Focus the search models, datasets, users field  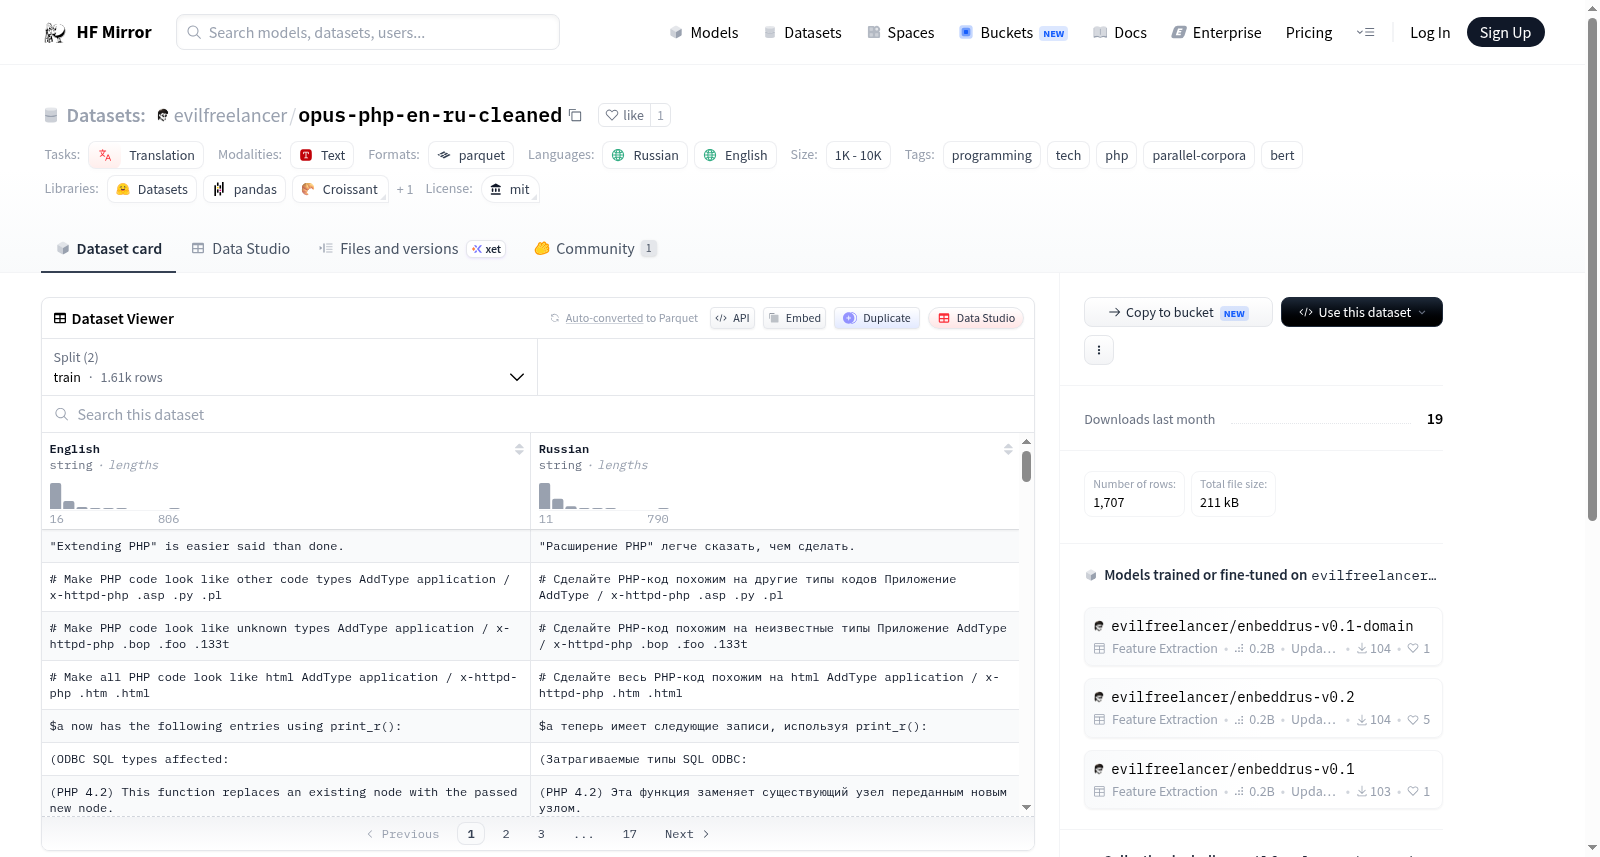point(368,32)
